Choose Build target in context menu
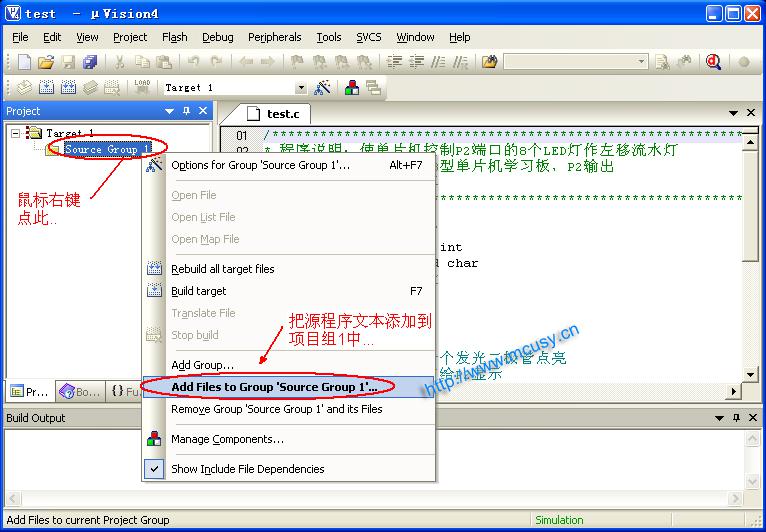This screenshot has height=532, width=766. tap(288, 291)
